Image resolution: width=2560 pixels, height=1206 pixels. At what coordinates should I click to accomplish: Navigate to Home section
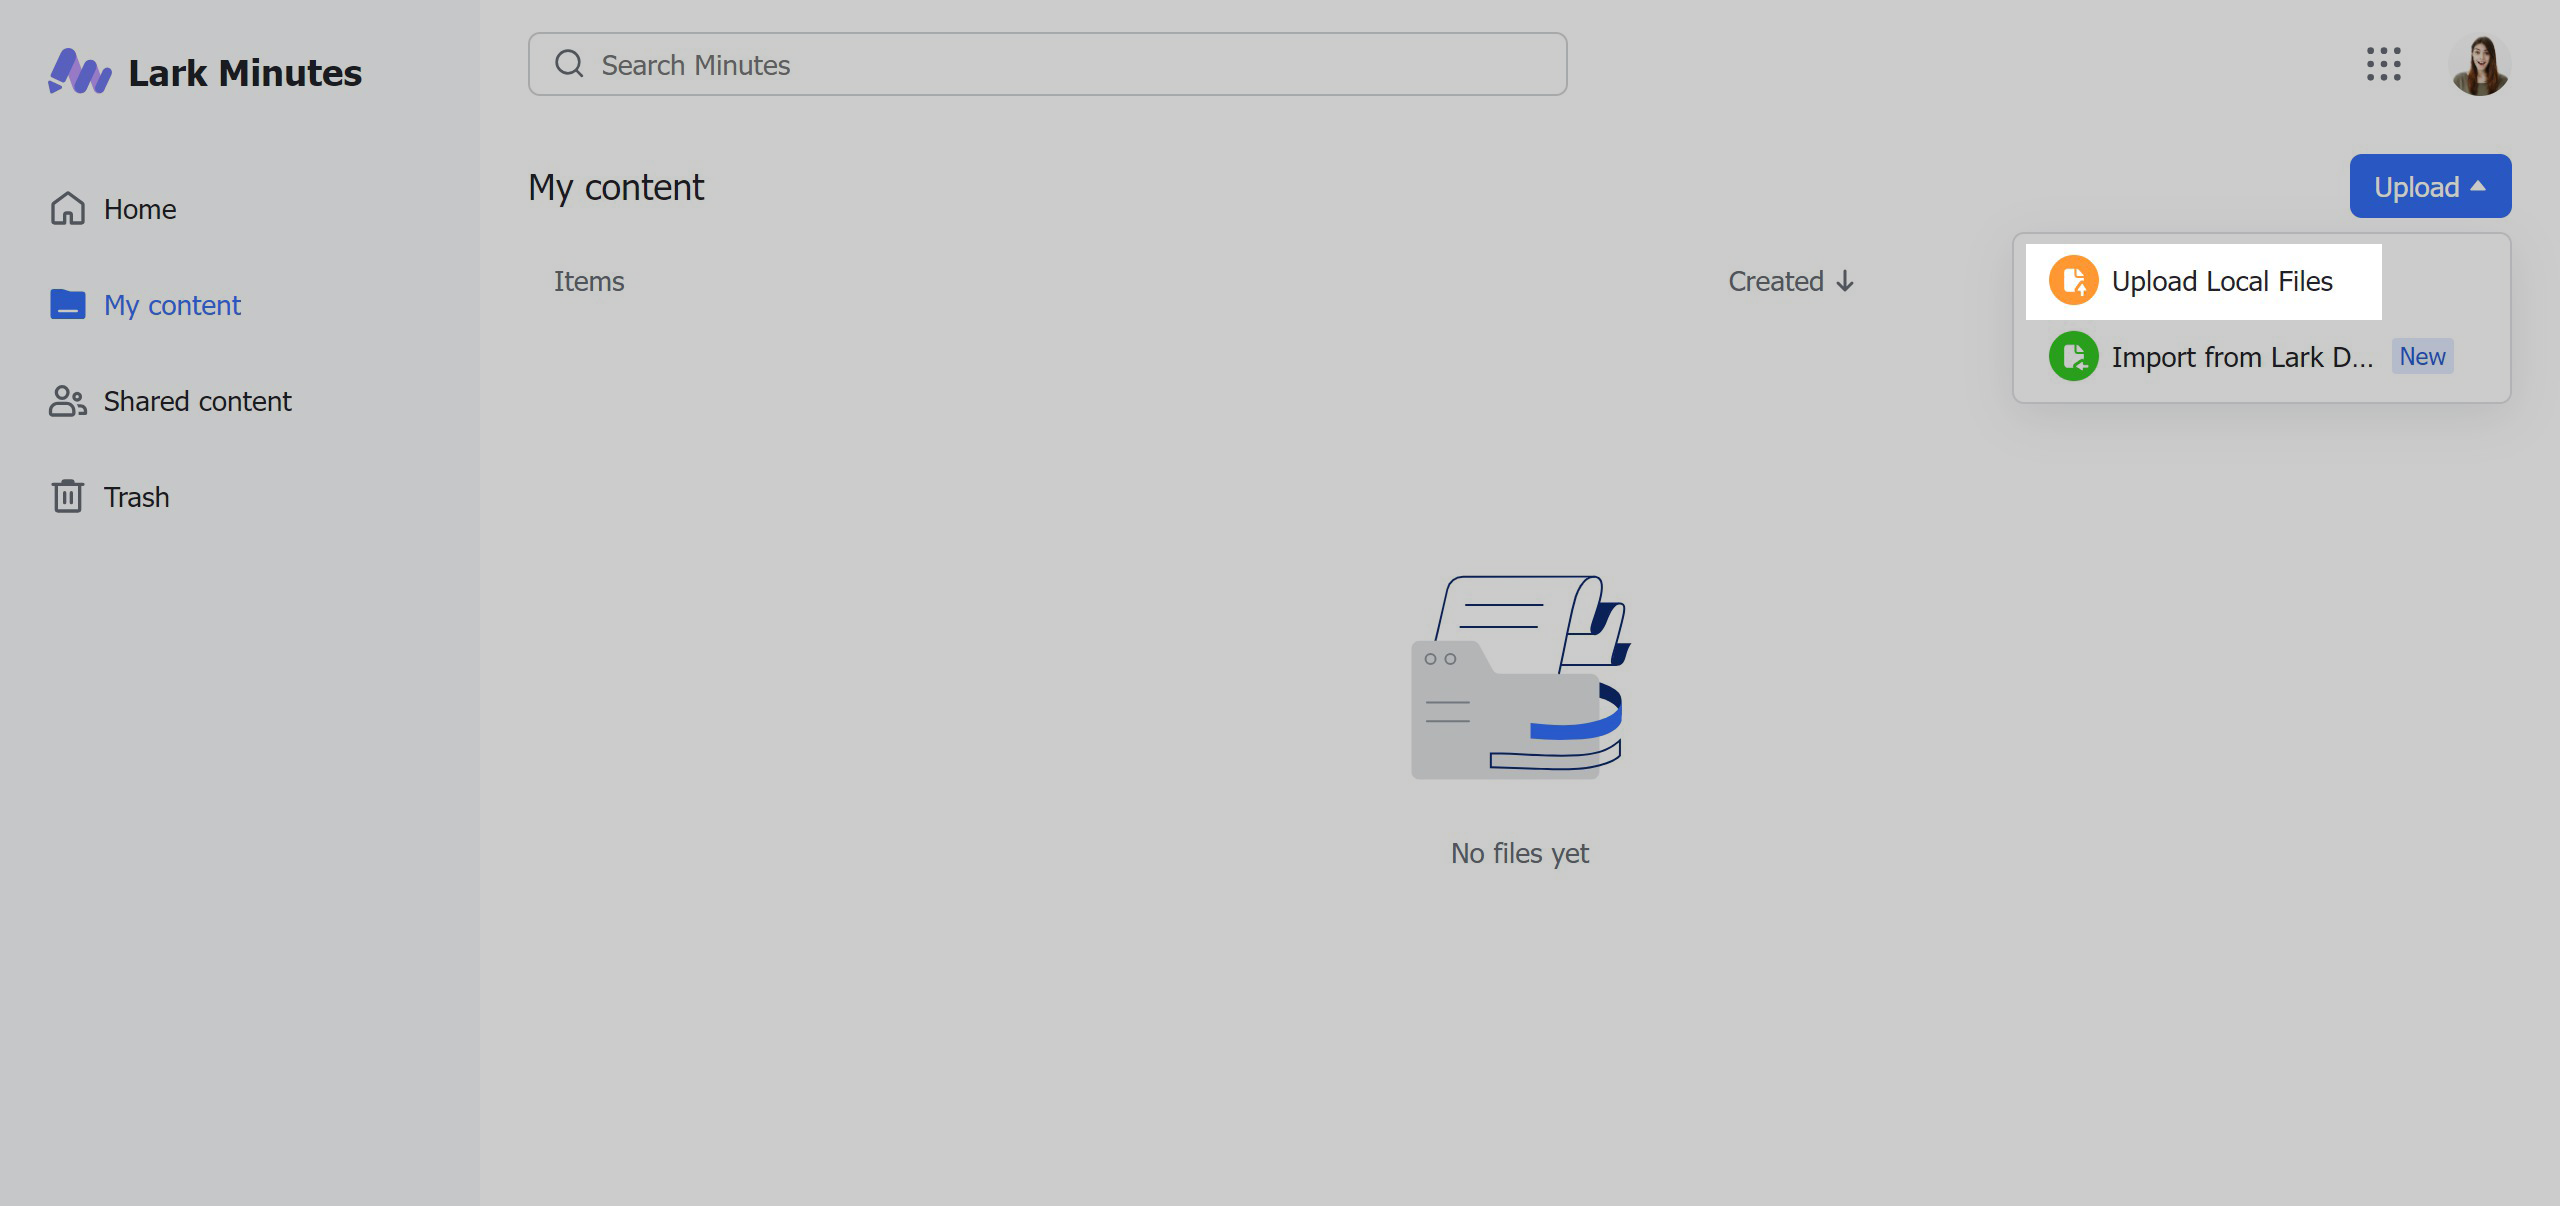coord(140,207)
